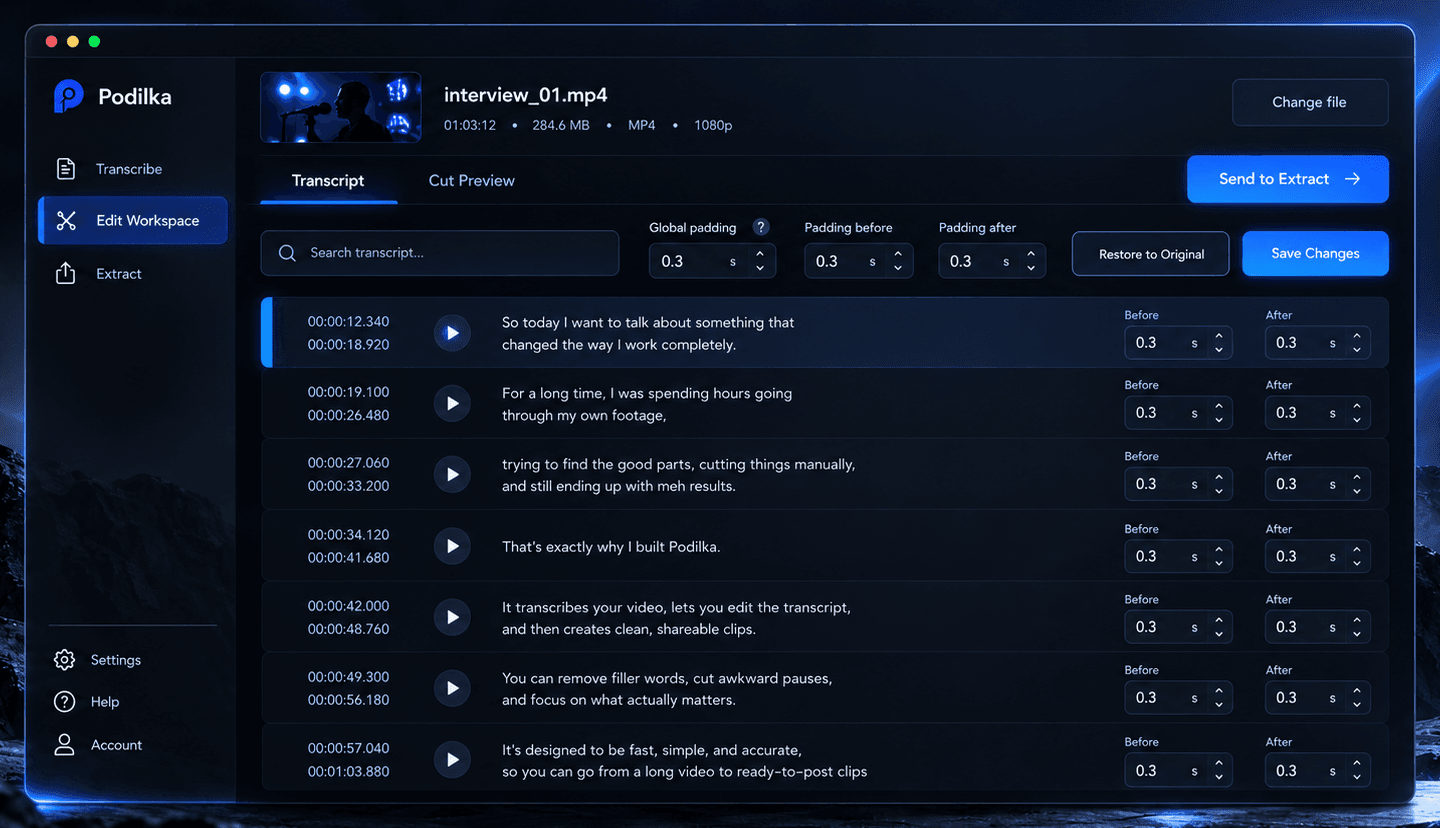Play the segment "It transcribes your video"

coord(452,618)
